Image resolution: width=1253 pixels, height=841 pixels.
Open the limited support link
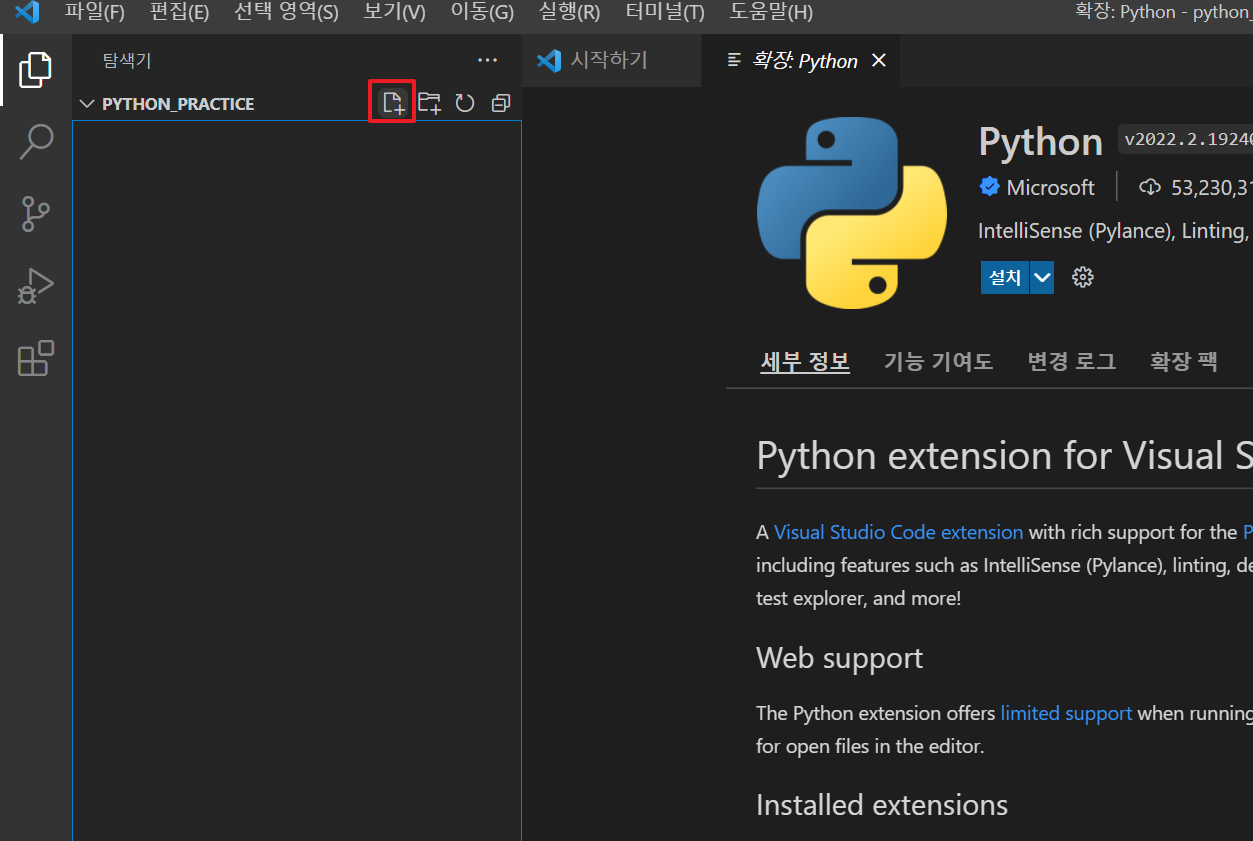point(1066,713)
